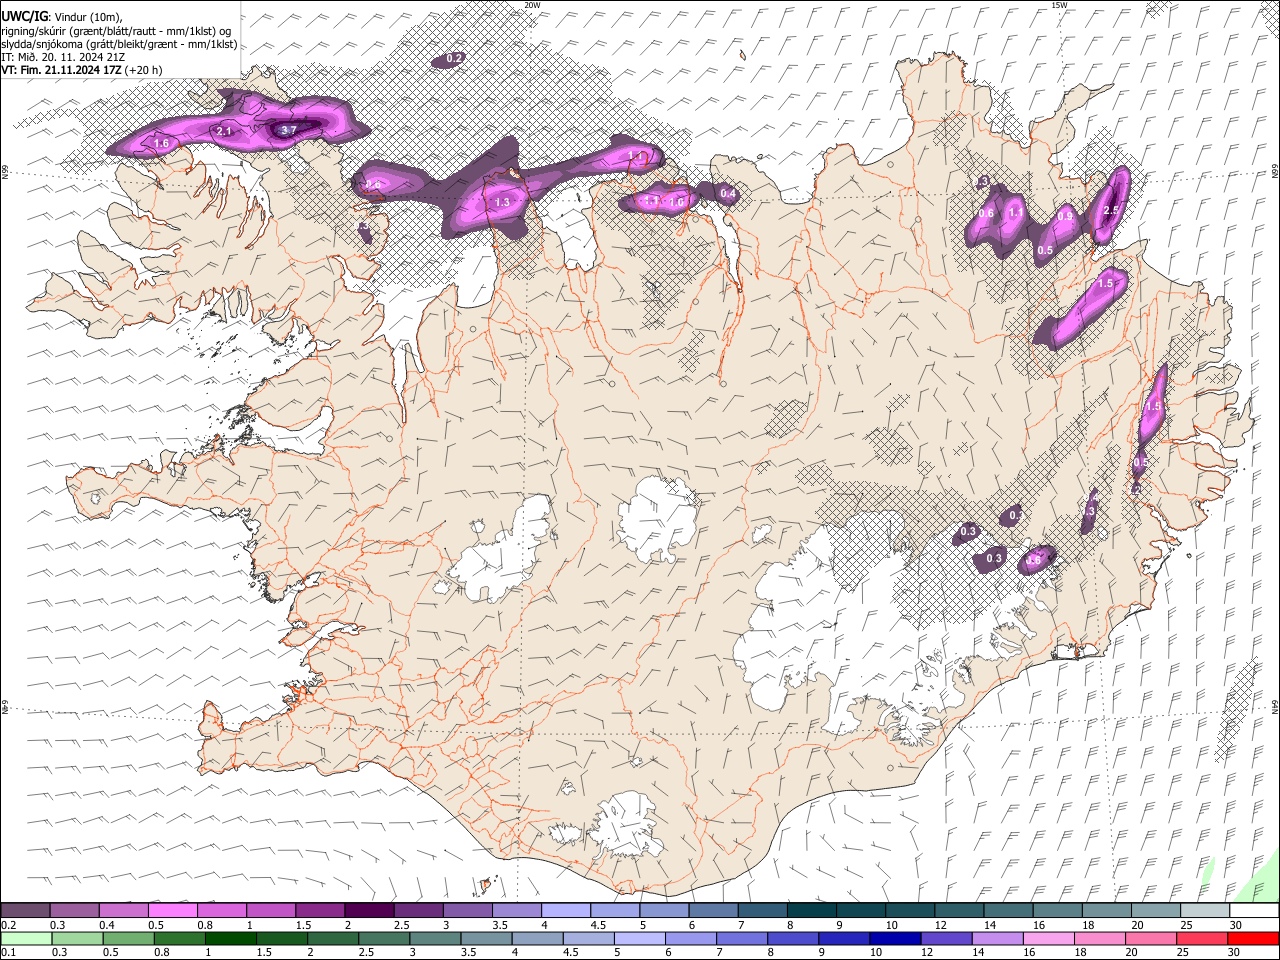The width and height of the screenshot is (1280, 960).
Task: Click the 0.4 snowfall value on the map
Action: click(x=728, y=193)
